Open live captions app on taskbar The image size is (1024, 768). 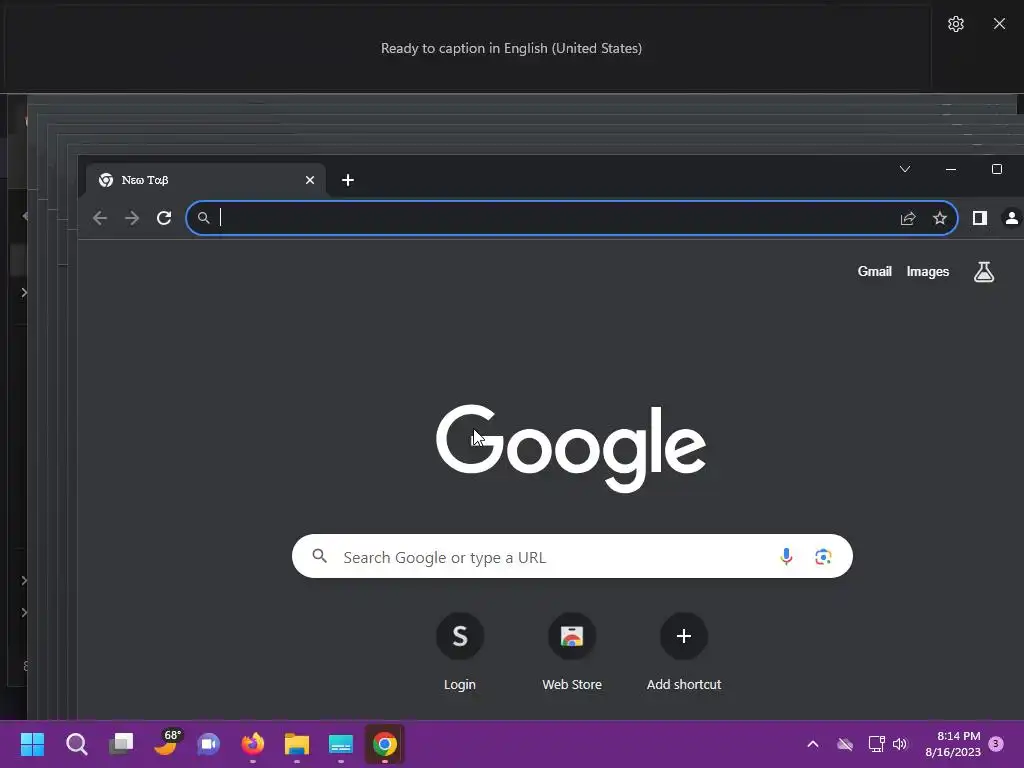point(341,744)
